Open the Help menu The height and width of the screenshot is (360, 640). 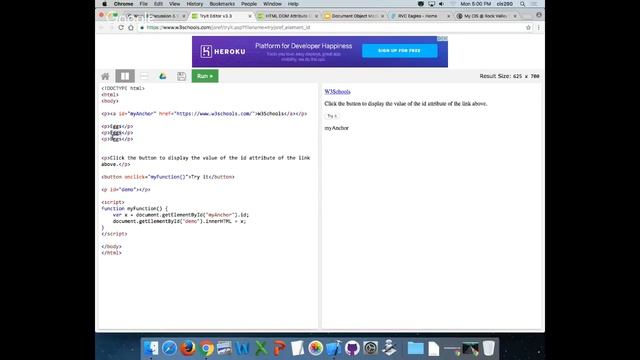293,4
